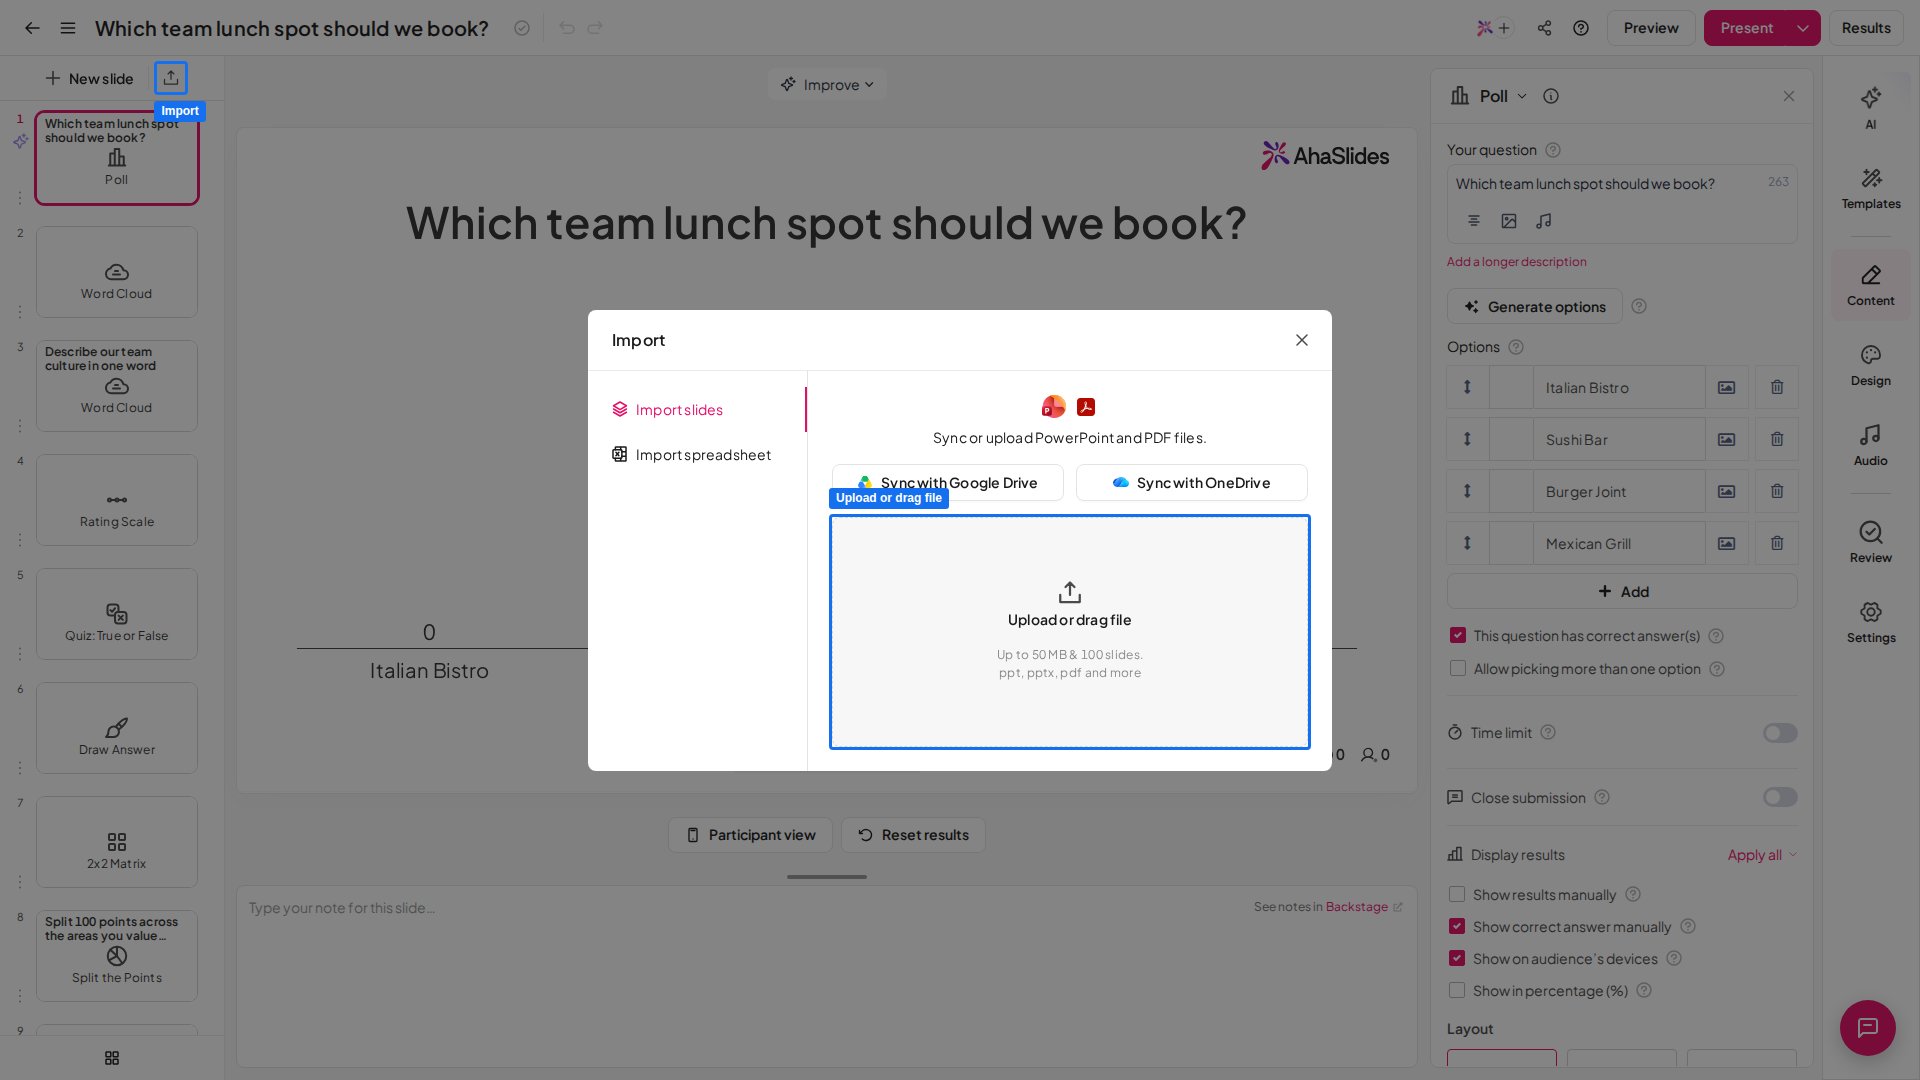The width and height of the screenshot is (1920, 1080).
Task: Open the help question mark icon in top bar
Action: [1581, 28]
